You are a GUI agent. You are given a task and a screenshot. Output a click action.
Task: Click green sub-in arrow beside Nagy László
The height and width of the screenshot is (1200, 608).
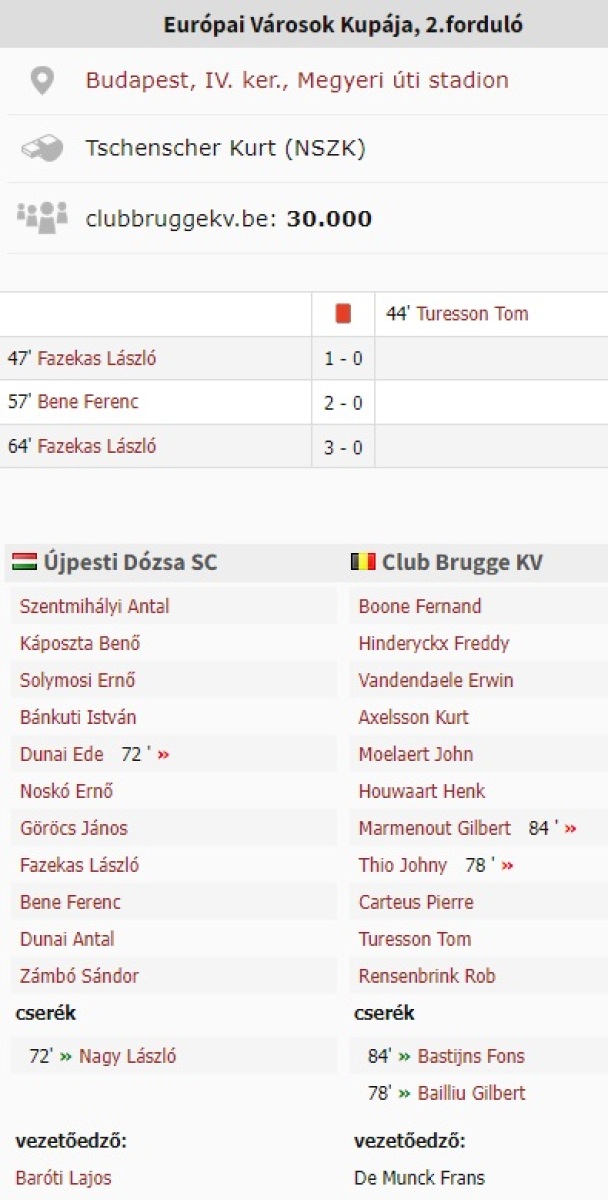66,1056
